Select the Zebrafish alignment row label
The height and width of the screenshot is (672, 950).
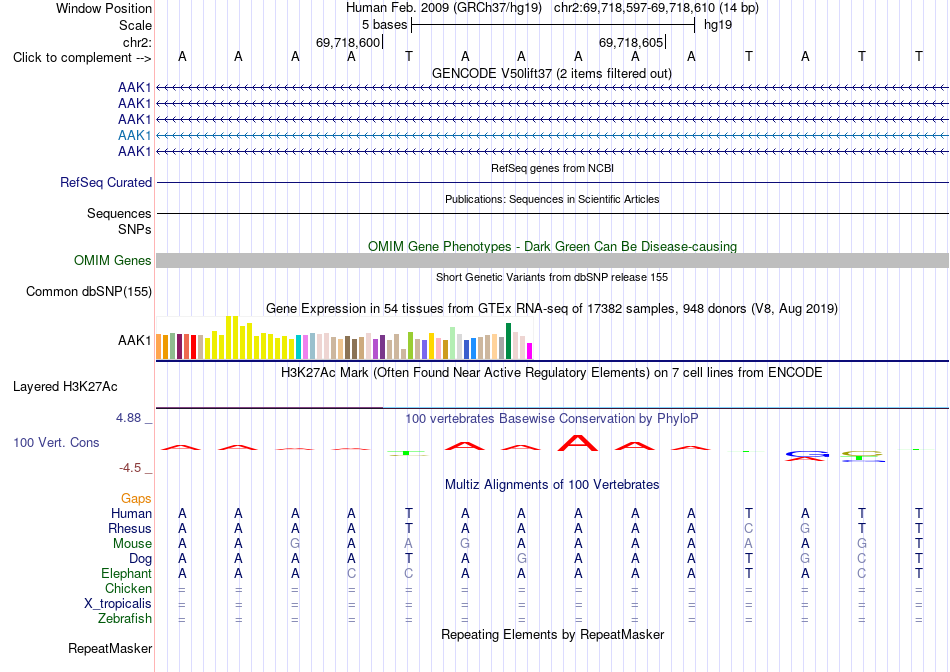pyautogui.click(x=125, y=619)
